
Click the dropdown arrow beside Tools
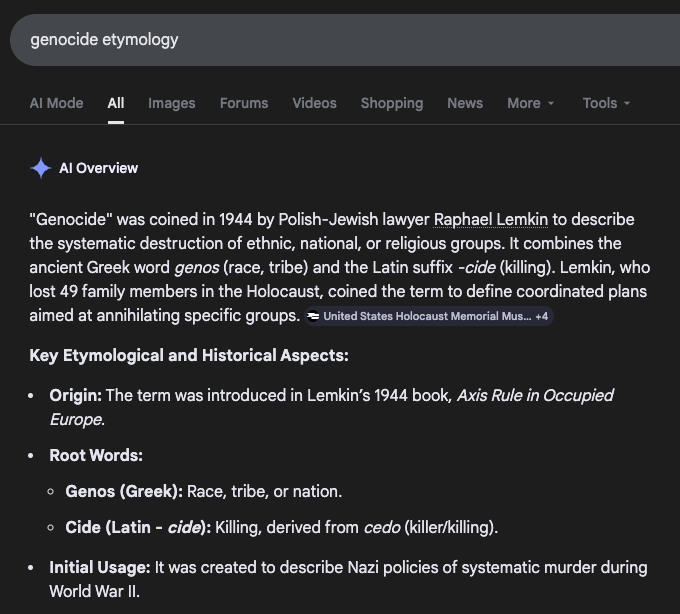click(x=627, y=104)
